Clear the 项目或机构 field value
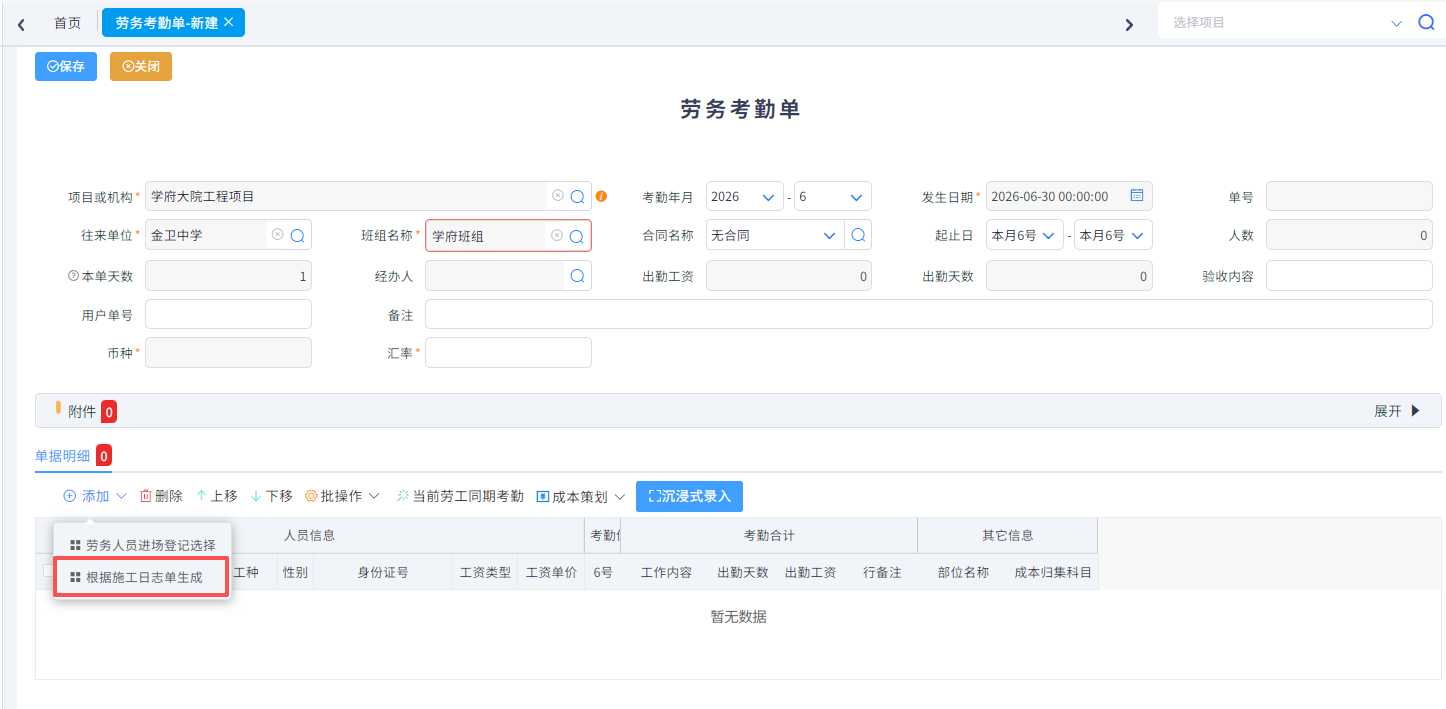Image resolution: width=1446 pixels, height=709 pixels. 558,196
